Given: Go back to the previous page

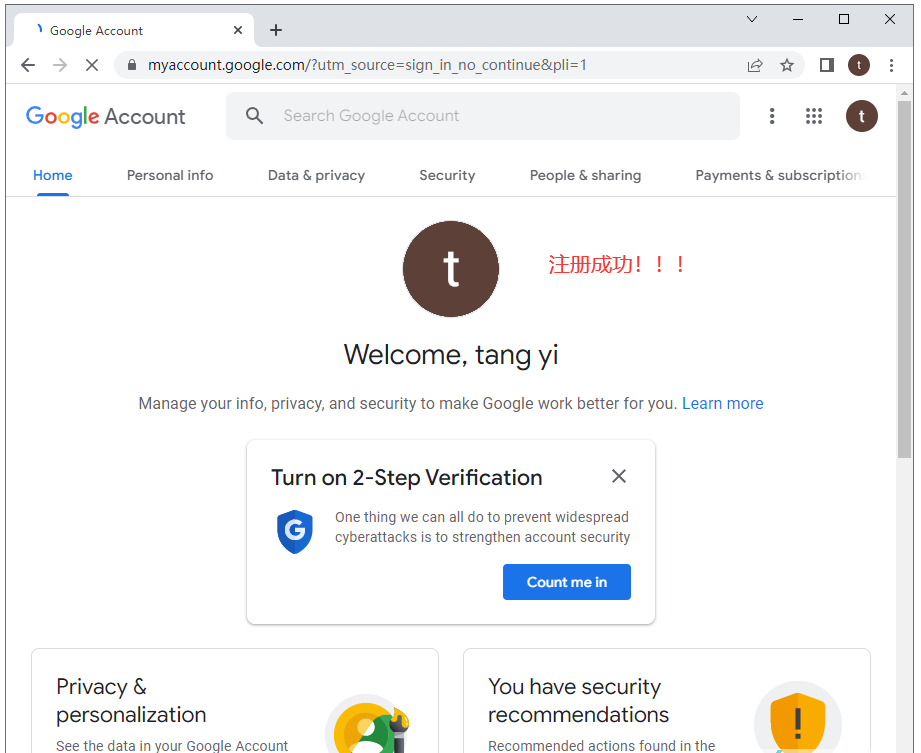Looking at the screenshot, I should click(x=28, y=65).
